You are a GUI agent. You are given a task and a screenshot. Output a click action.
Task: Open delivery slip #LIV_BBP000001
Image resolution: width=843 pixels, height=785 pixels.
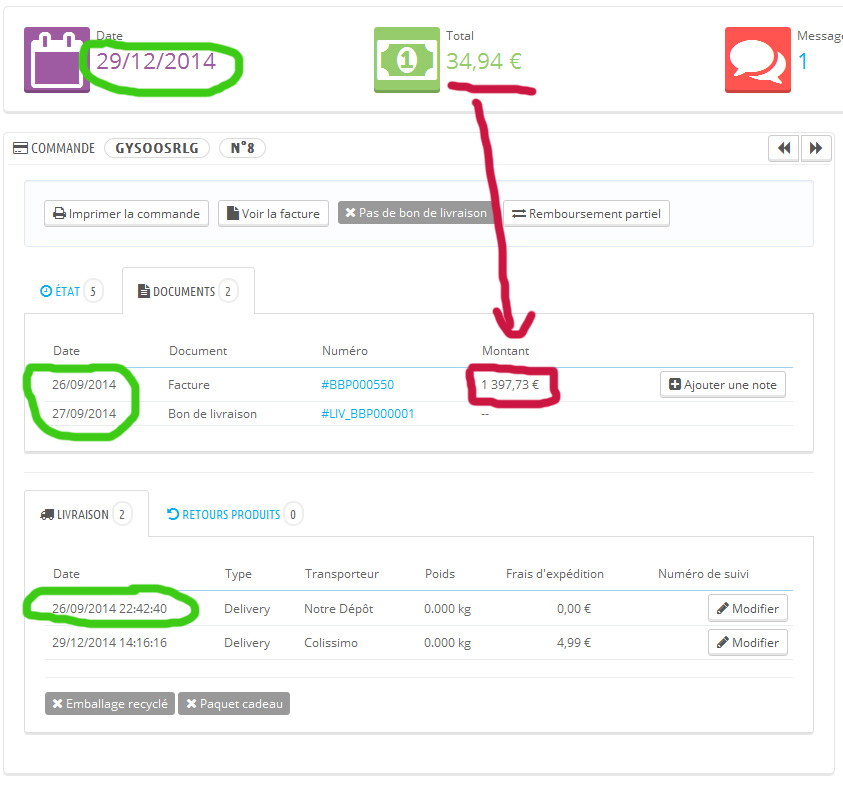pos(368,414)
